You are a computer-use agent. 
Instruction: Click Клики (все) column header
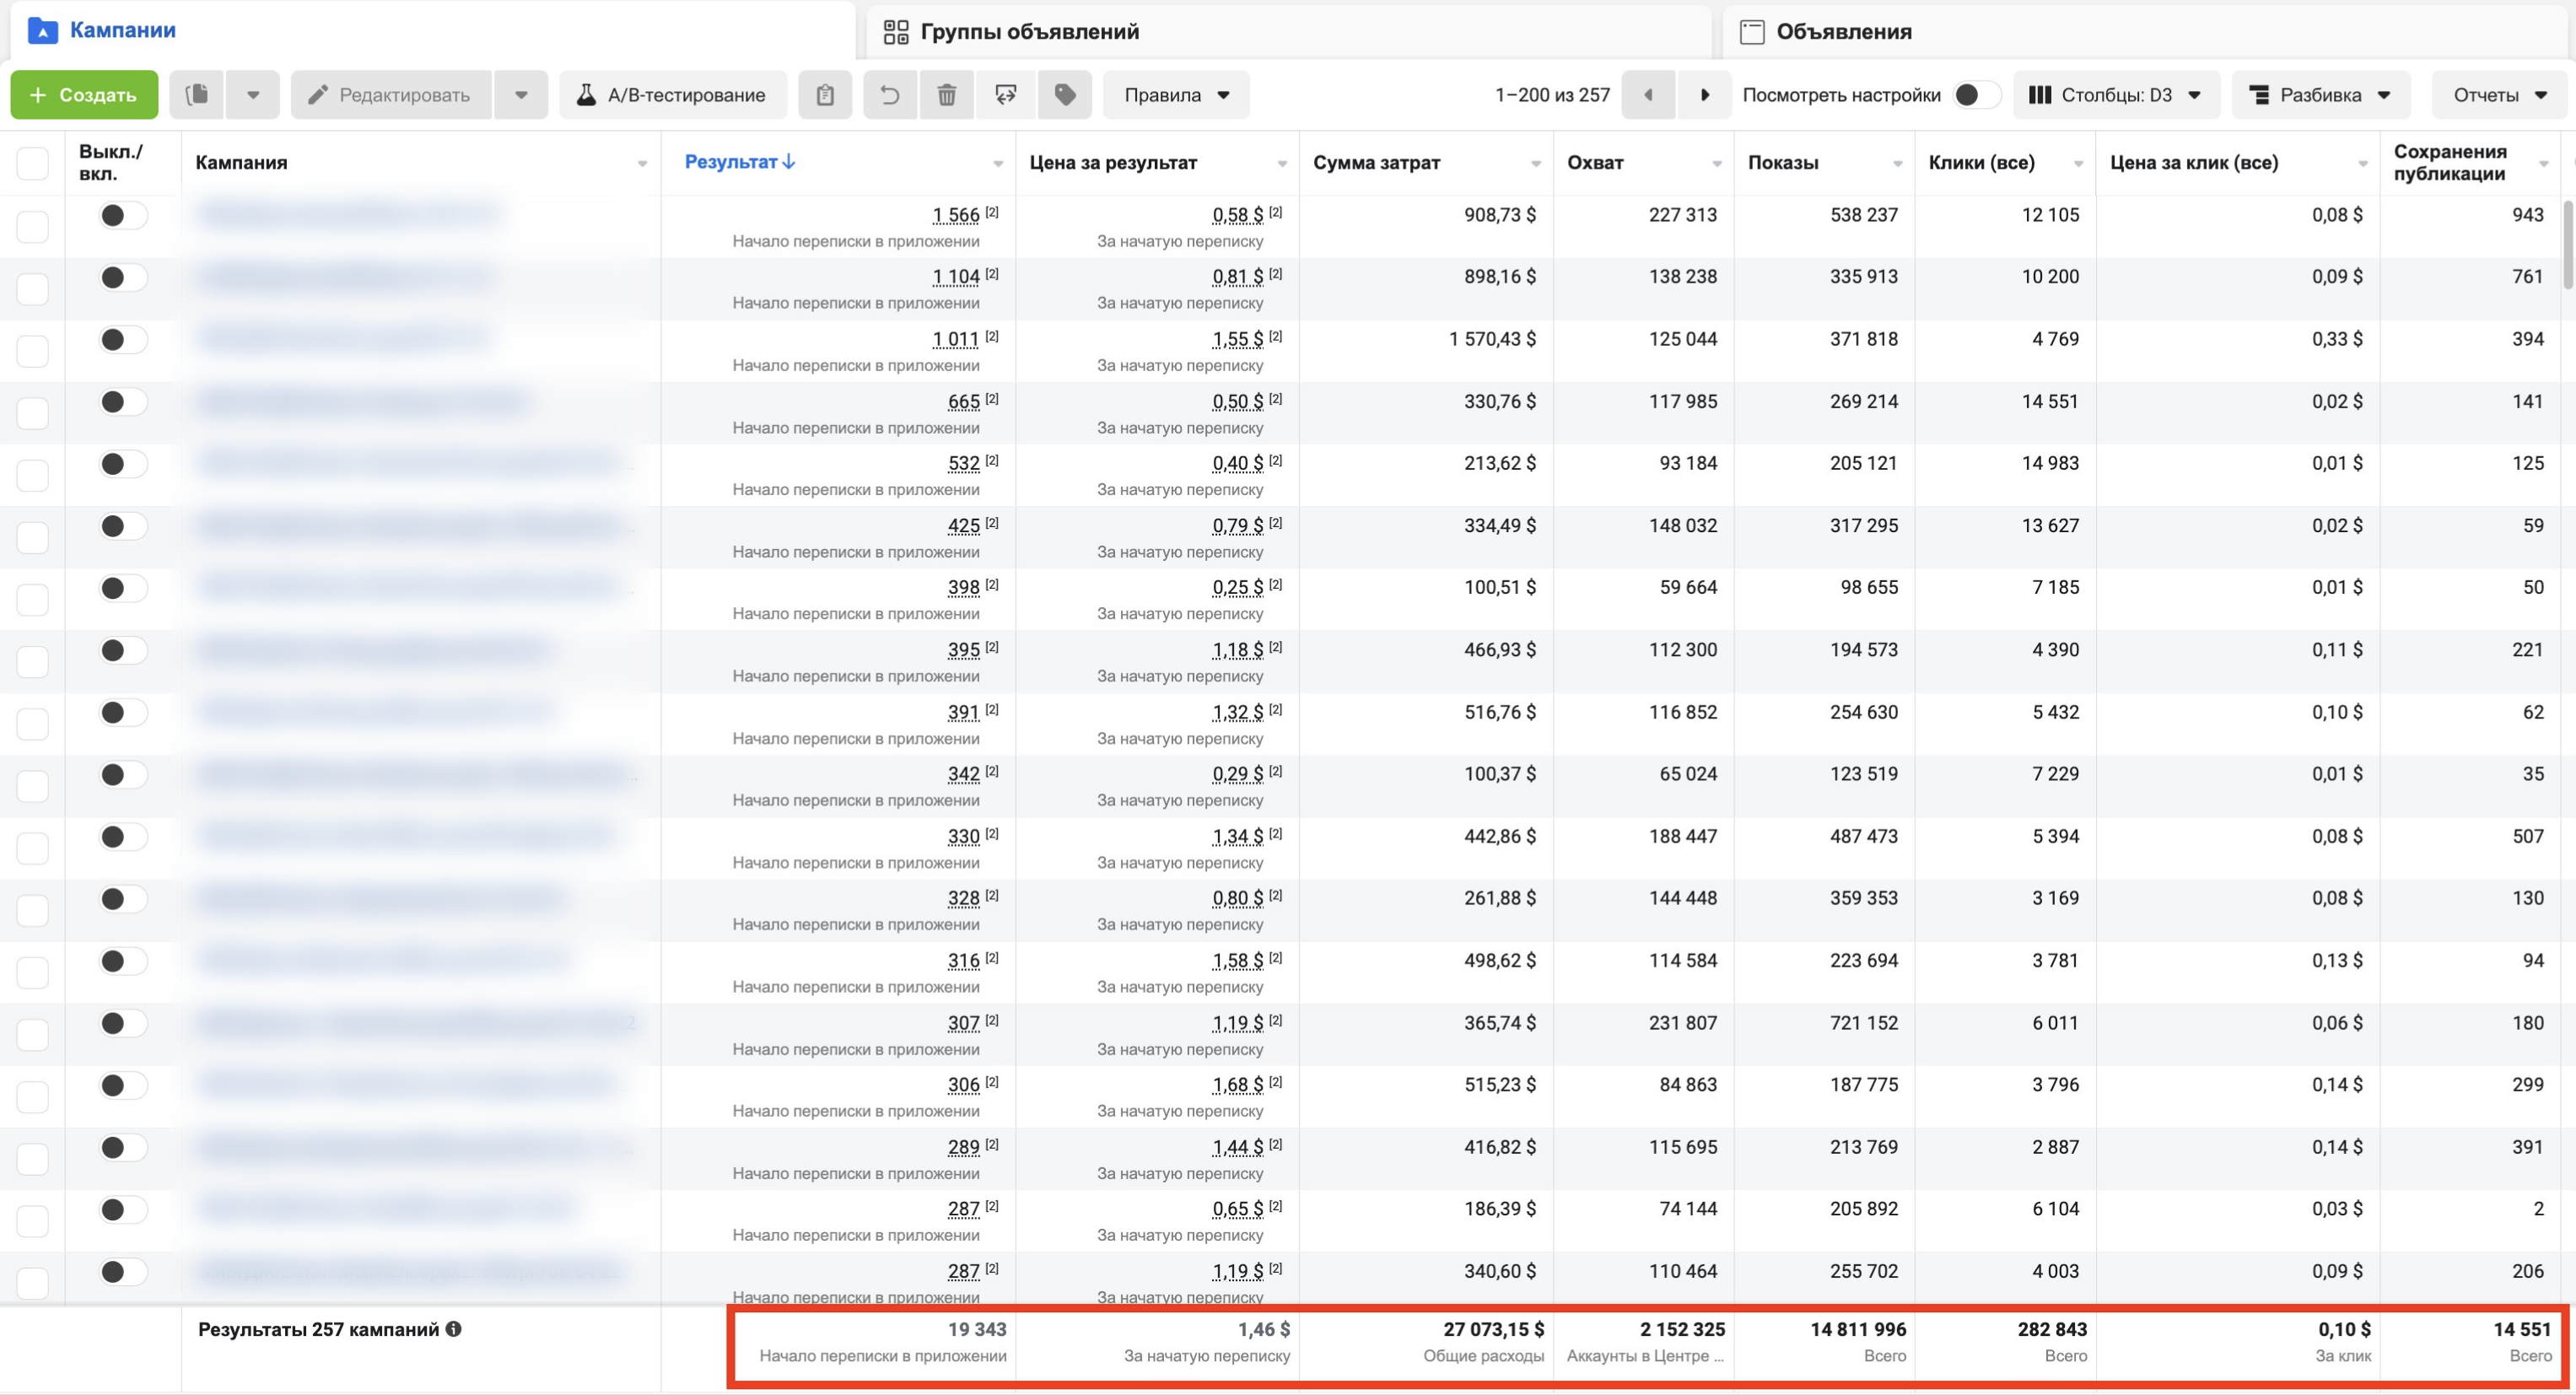tap(1981, 163)
